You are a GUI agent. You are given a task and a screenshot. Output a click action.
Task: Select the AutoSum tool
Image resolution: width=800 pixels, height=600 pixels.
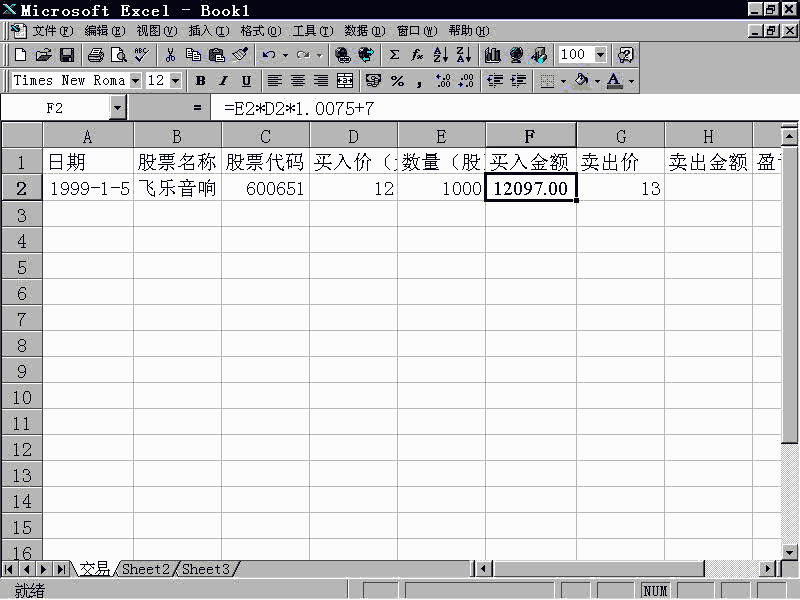coord(394,57)
